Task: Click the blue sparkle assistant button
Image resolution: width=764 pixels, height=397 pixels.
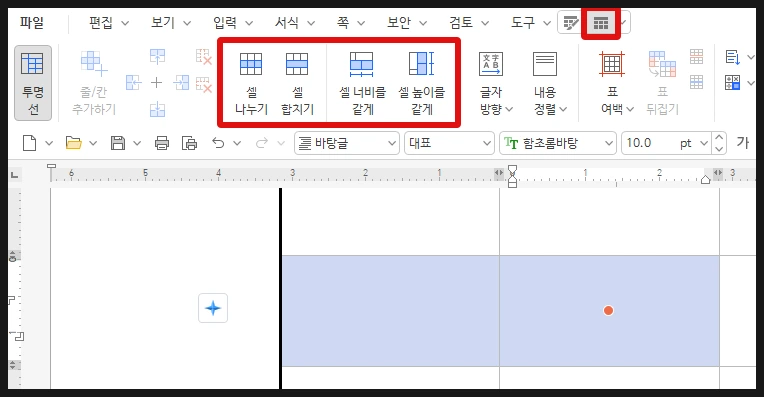Action: click(213, 308)
